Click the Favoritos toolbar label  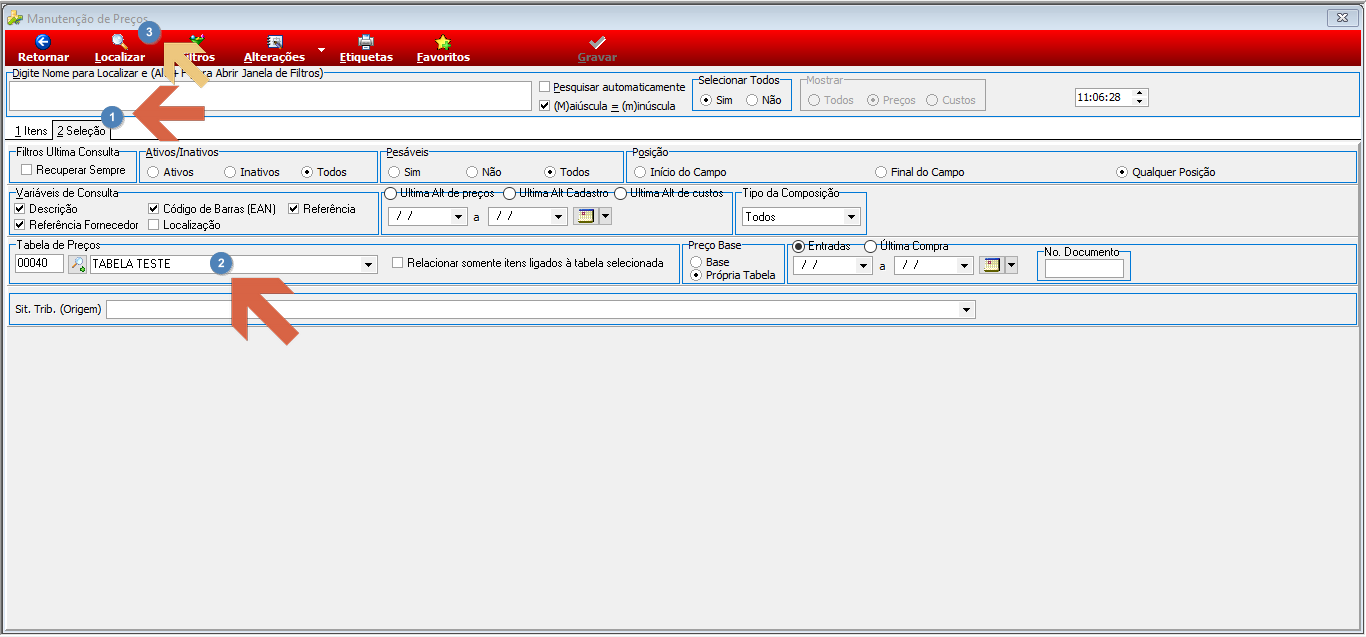click(443, 57)
